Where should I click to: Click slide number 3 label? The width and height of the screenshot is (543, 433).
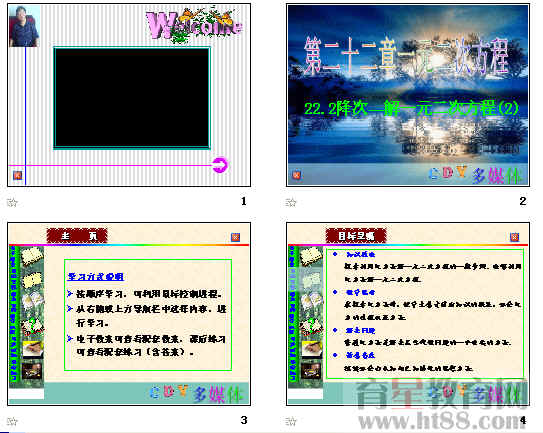point(244,420)
